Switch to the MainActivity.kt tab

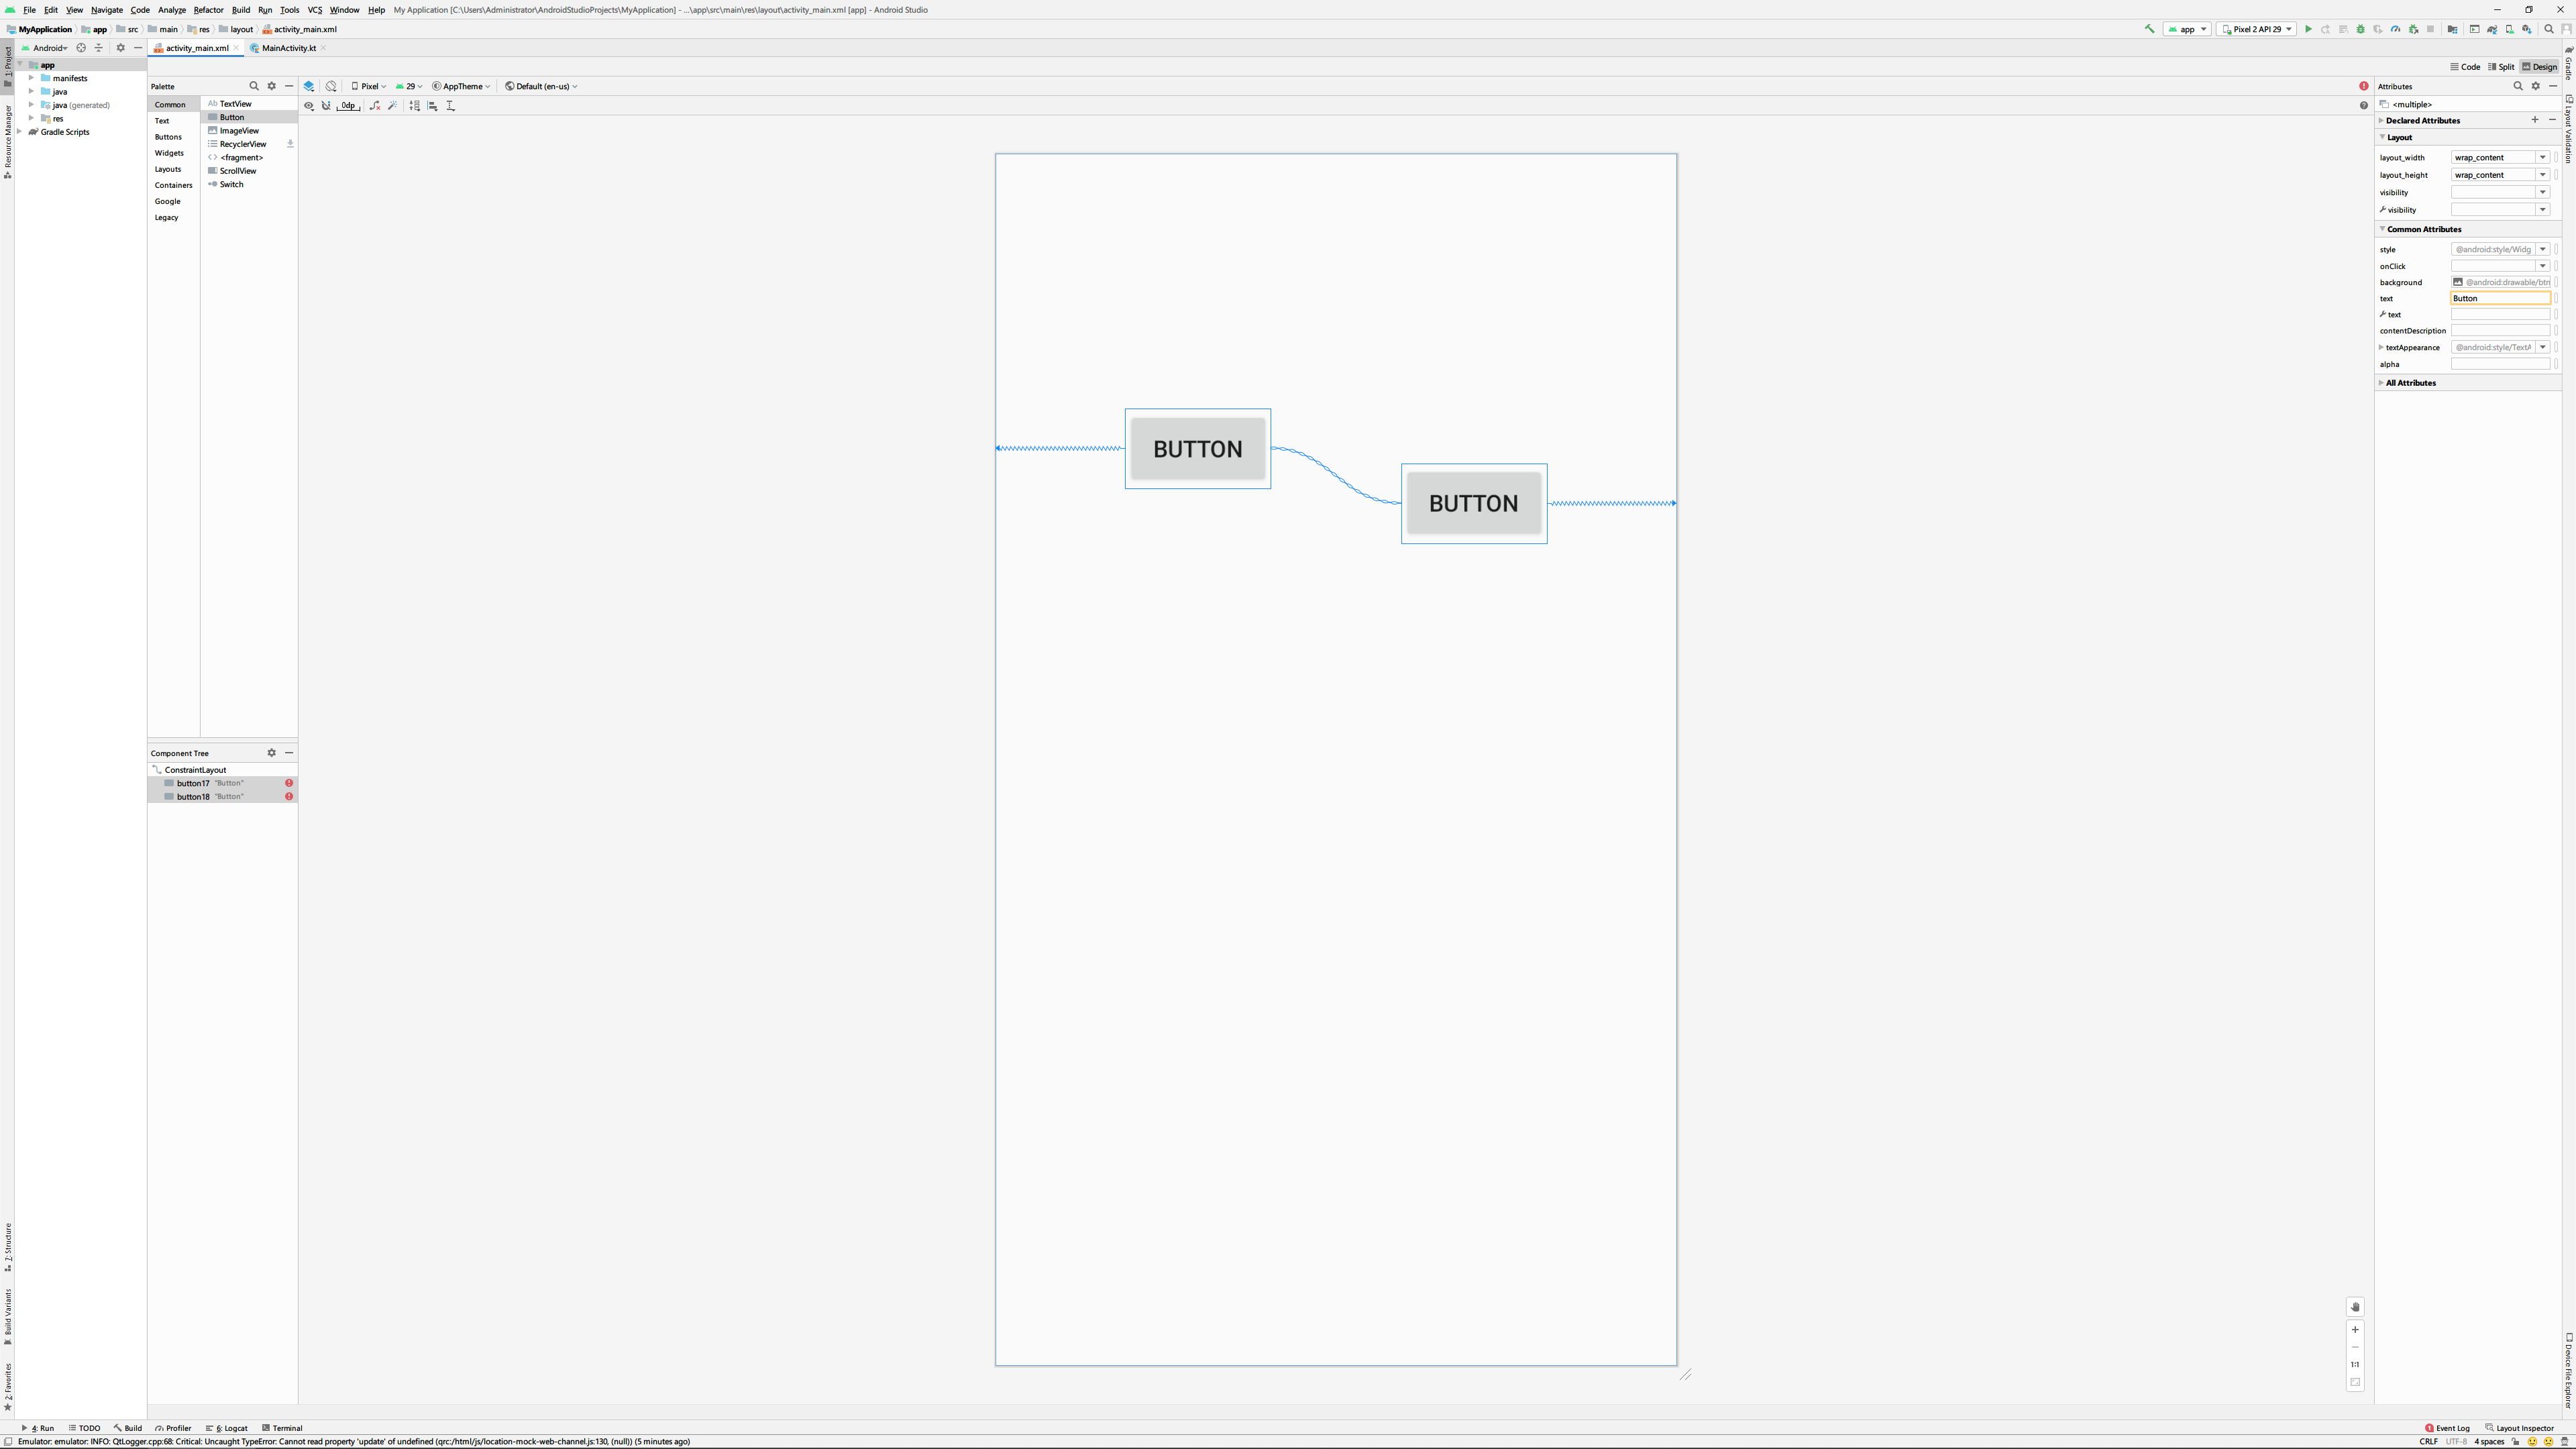(288, 48)
